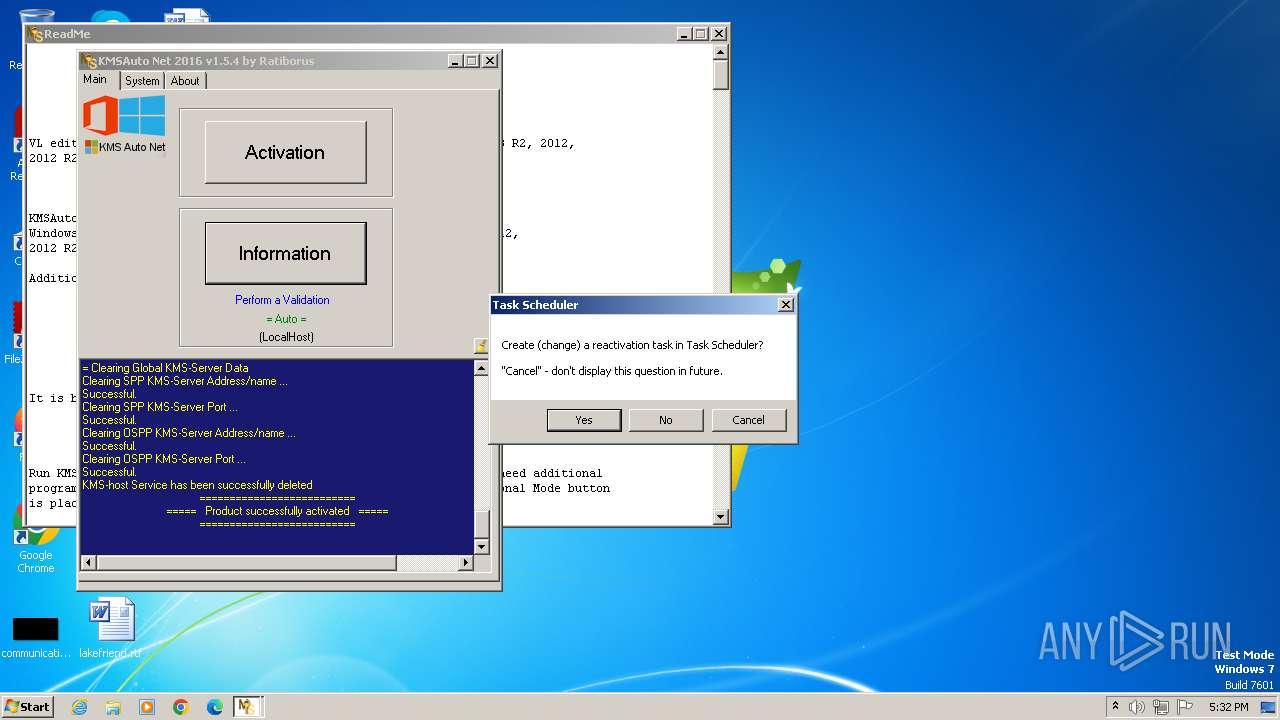
Task: Select the lakefriend.rtf desktop file
Action: pyautogui.click(x=110, y=628)
